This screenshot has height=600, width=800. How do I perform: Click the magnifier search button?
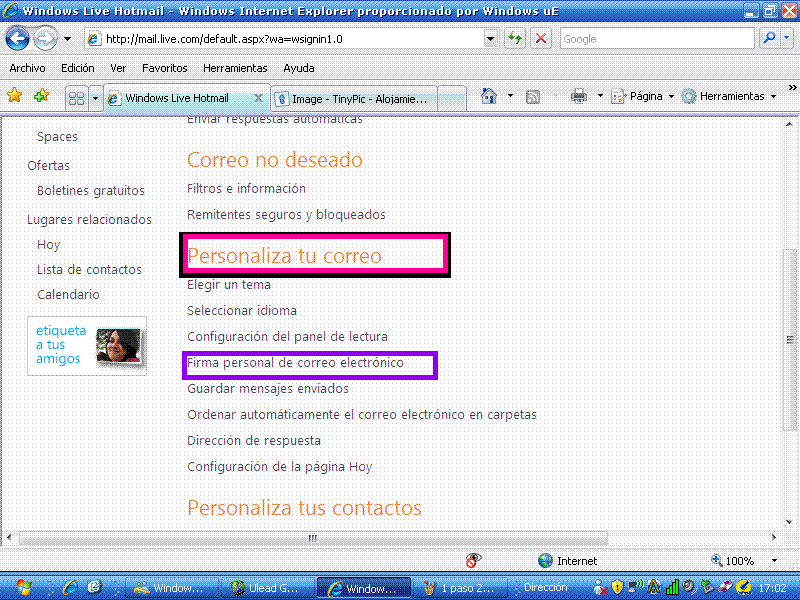[769, 39]
